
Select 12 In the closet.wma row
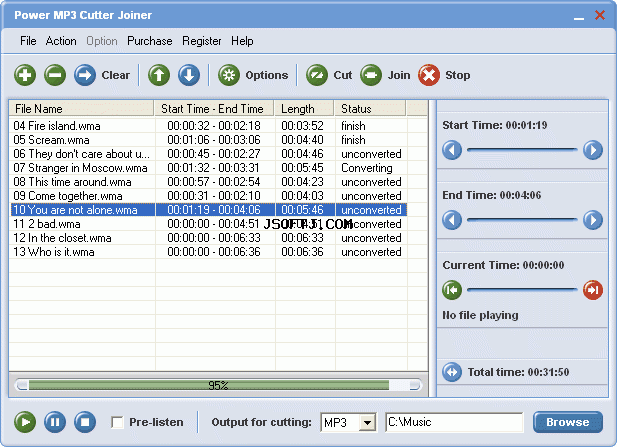(209, 238)
